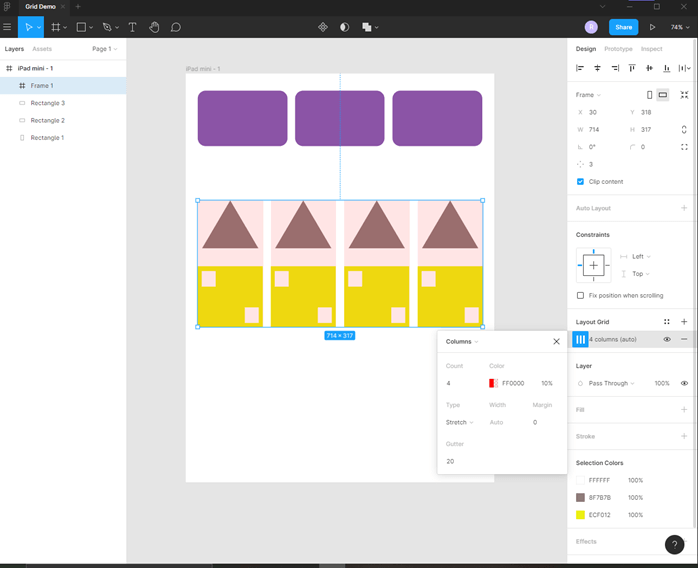
Task: Switch to the Prototype tab
Action: 618,49
